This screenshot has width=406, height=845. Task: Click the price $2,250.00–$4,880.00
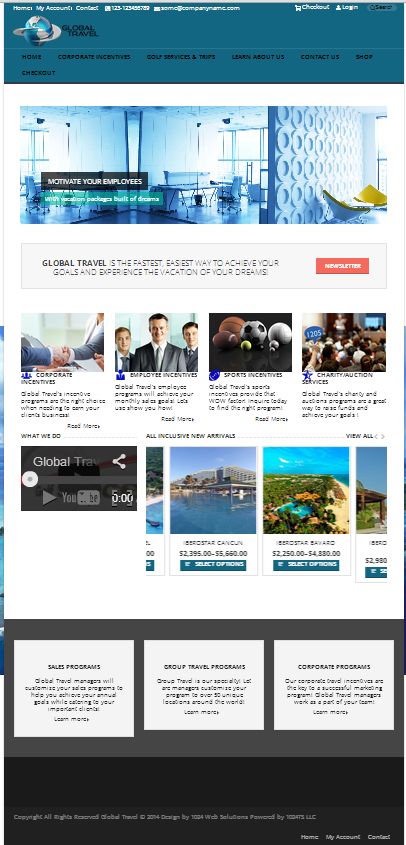click(x=306, y=553)
